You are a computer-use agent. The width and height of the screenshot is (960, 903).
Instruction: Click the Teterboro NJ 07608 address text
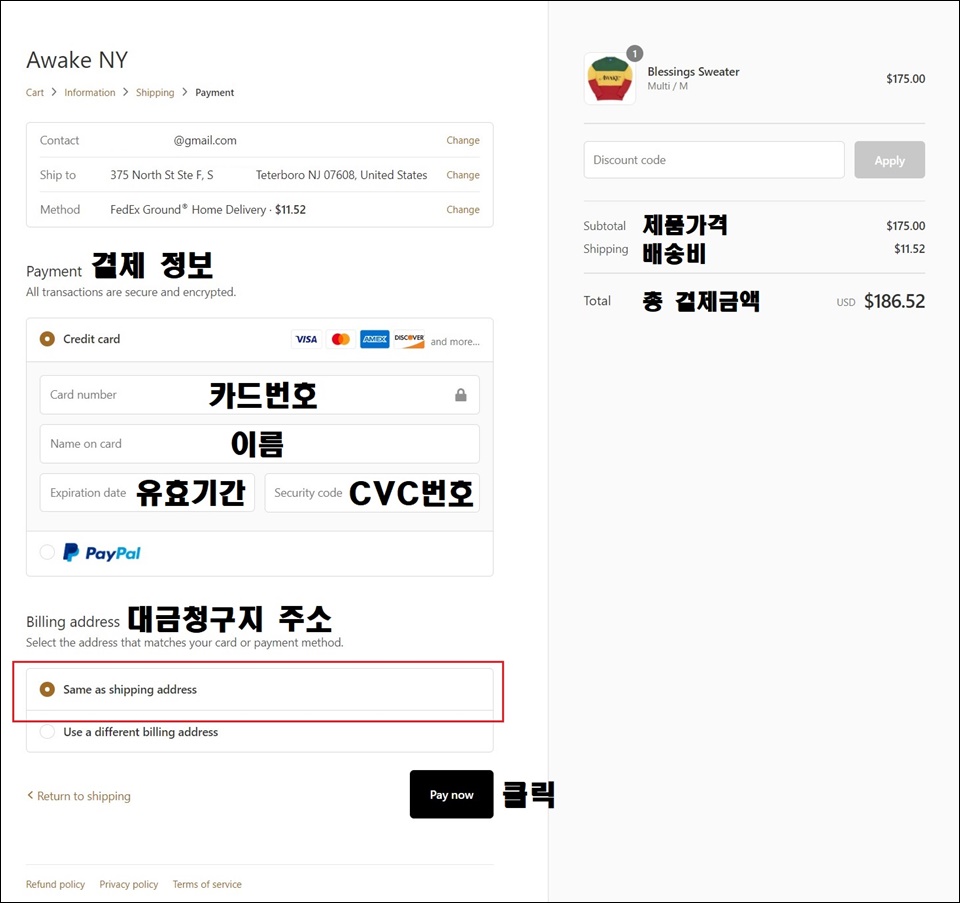pos(341,175)
